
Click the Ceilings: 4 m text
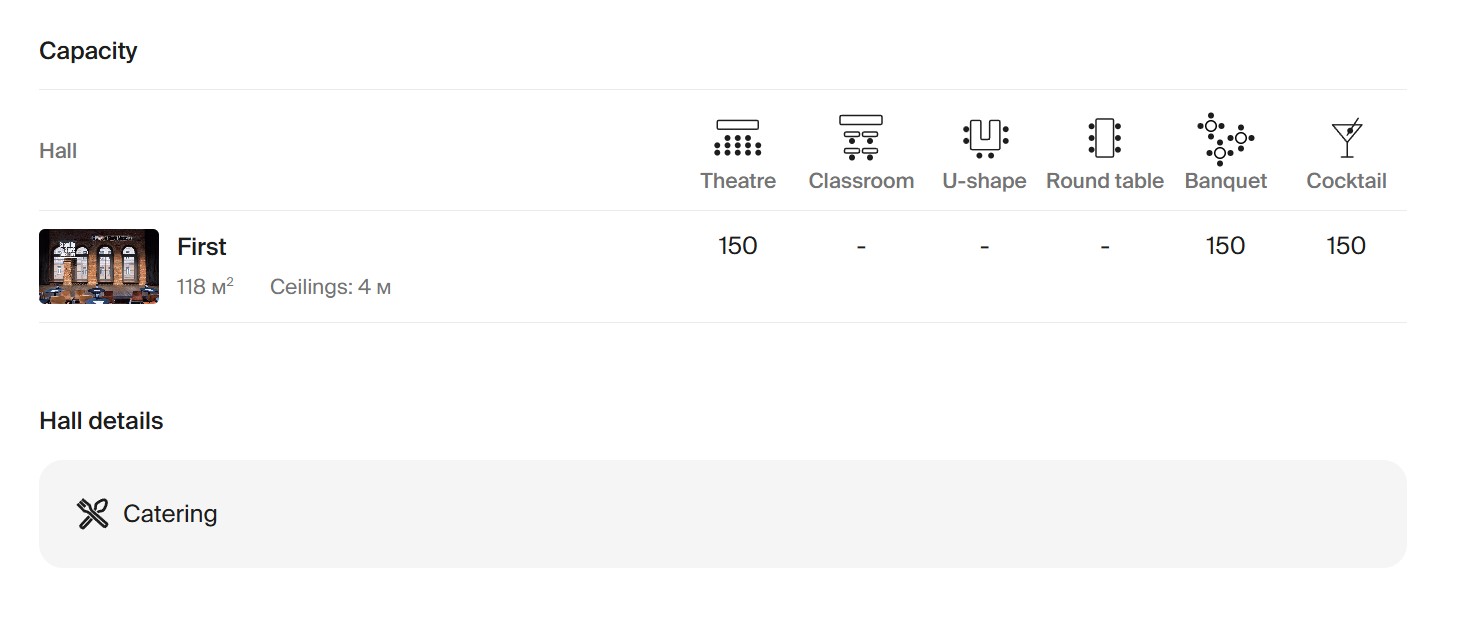[330, 288]
